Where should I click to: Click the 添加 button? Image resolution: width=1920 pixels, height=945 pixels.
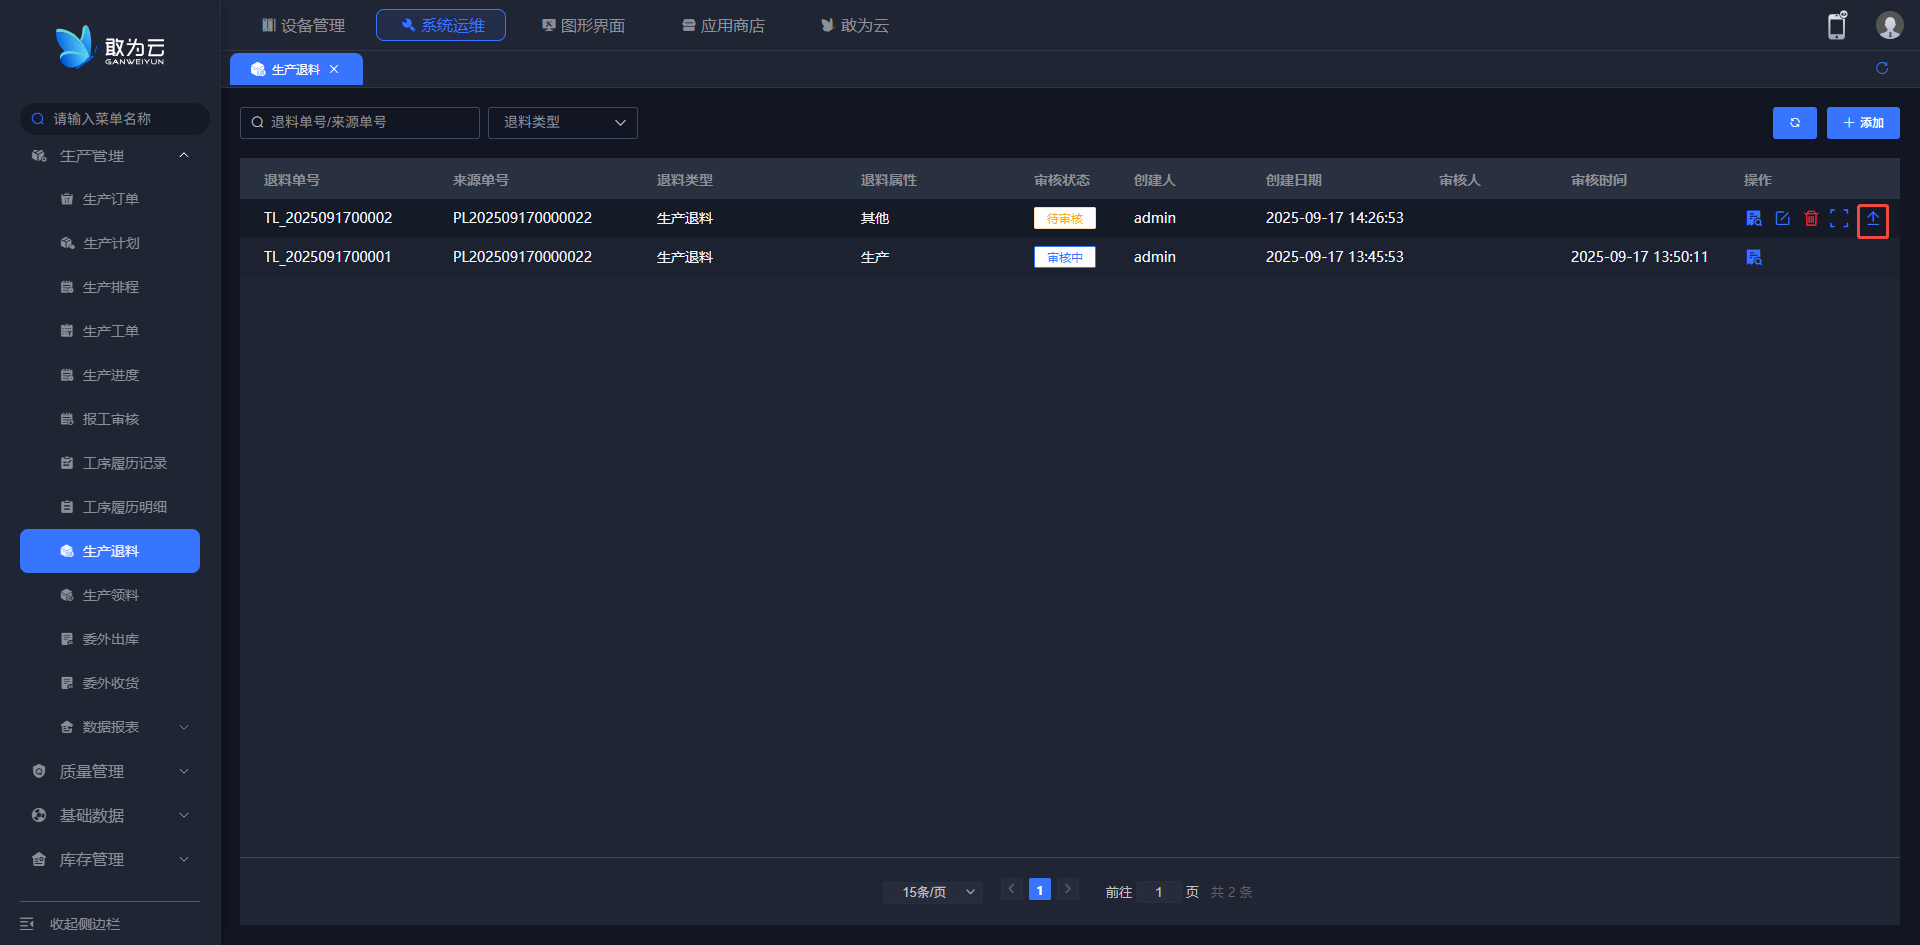point(1862,123)
